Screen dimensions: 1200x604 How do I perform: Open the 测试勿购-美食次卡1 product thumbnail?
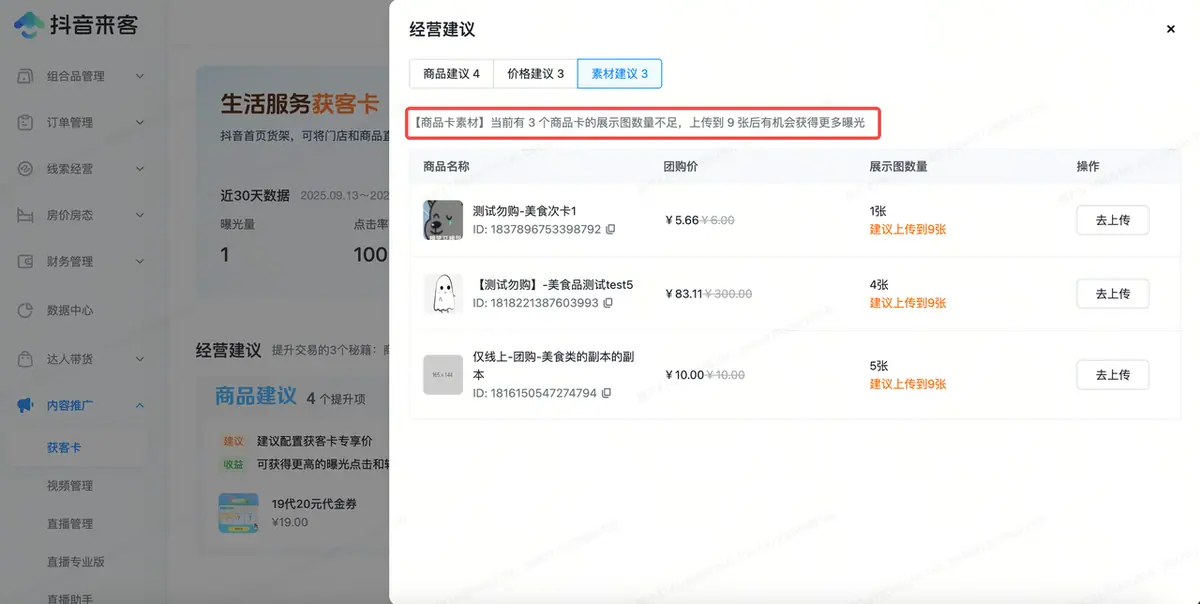pos(443,220)
